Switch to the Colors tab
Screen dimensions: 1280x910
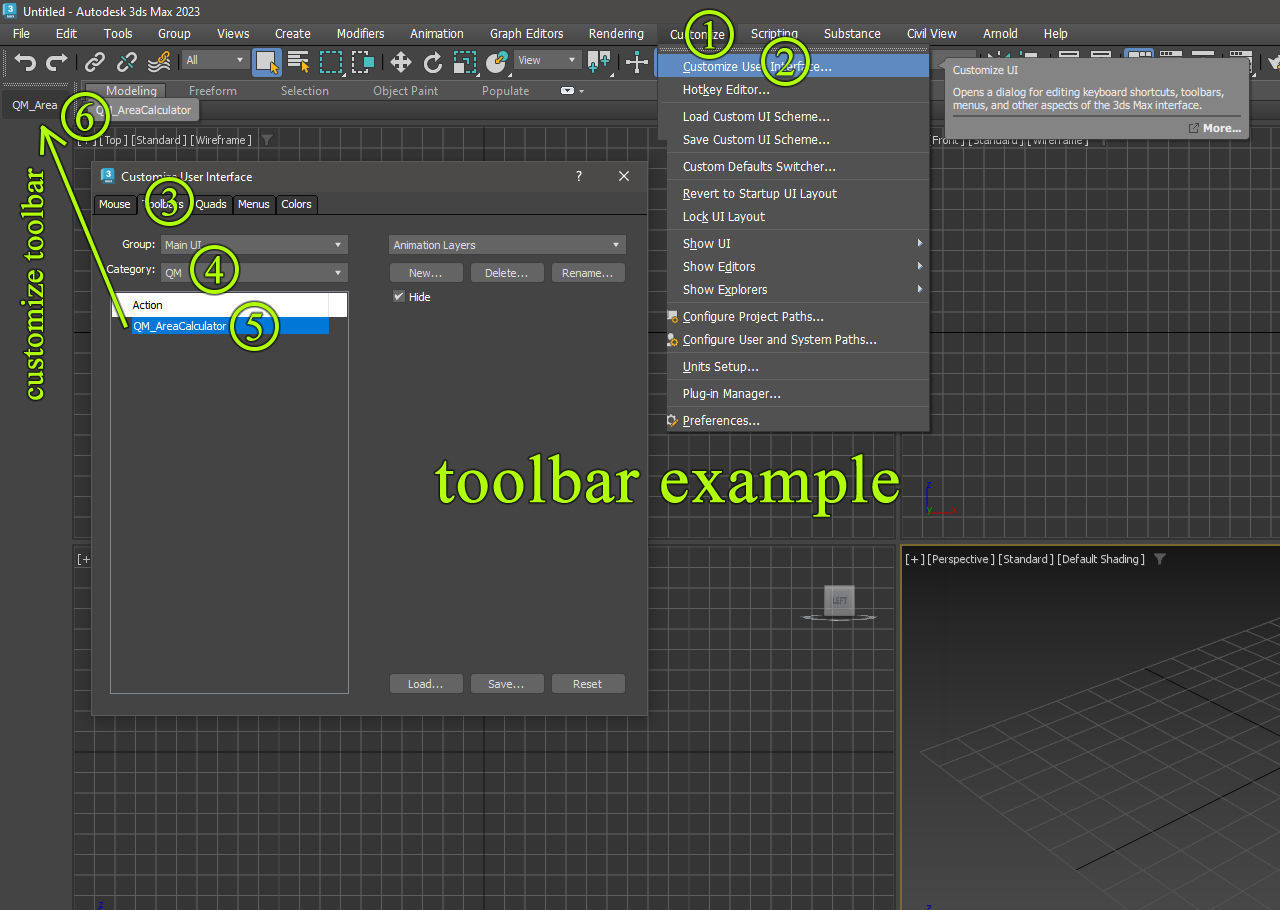296,204
